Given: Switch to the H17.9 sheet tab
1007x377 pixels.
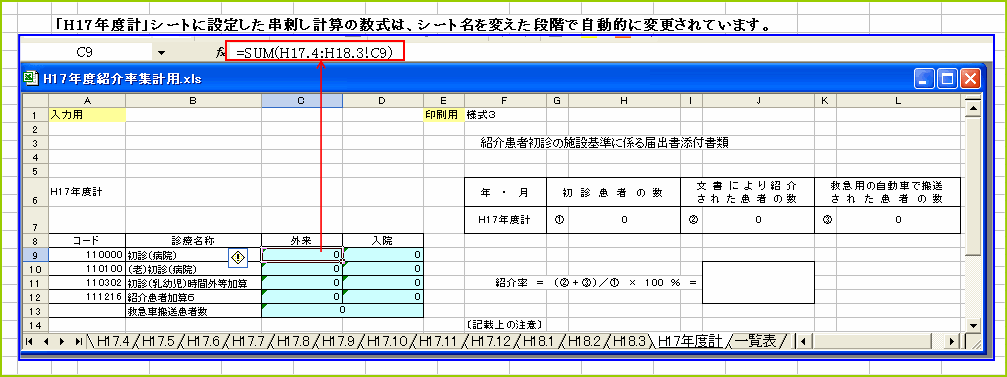Looking at the screenshot, I should point(338,341).
